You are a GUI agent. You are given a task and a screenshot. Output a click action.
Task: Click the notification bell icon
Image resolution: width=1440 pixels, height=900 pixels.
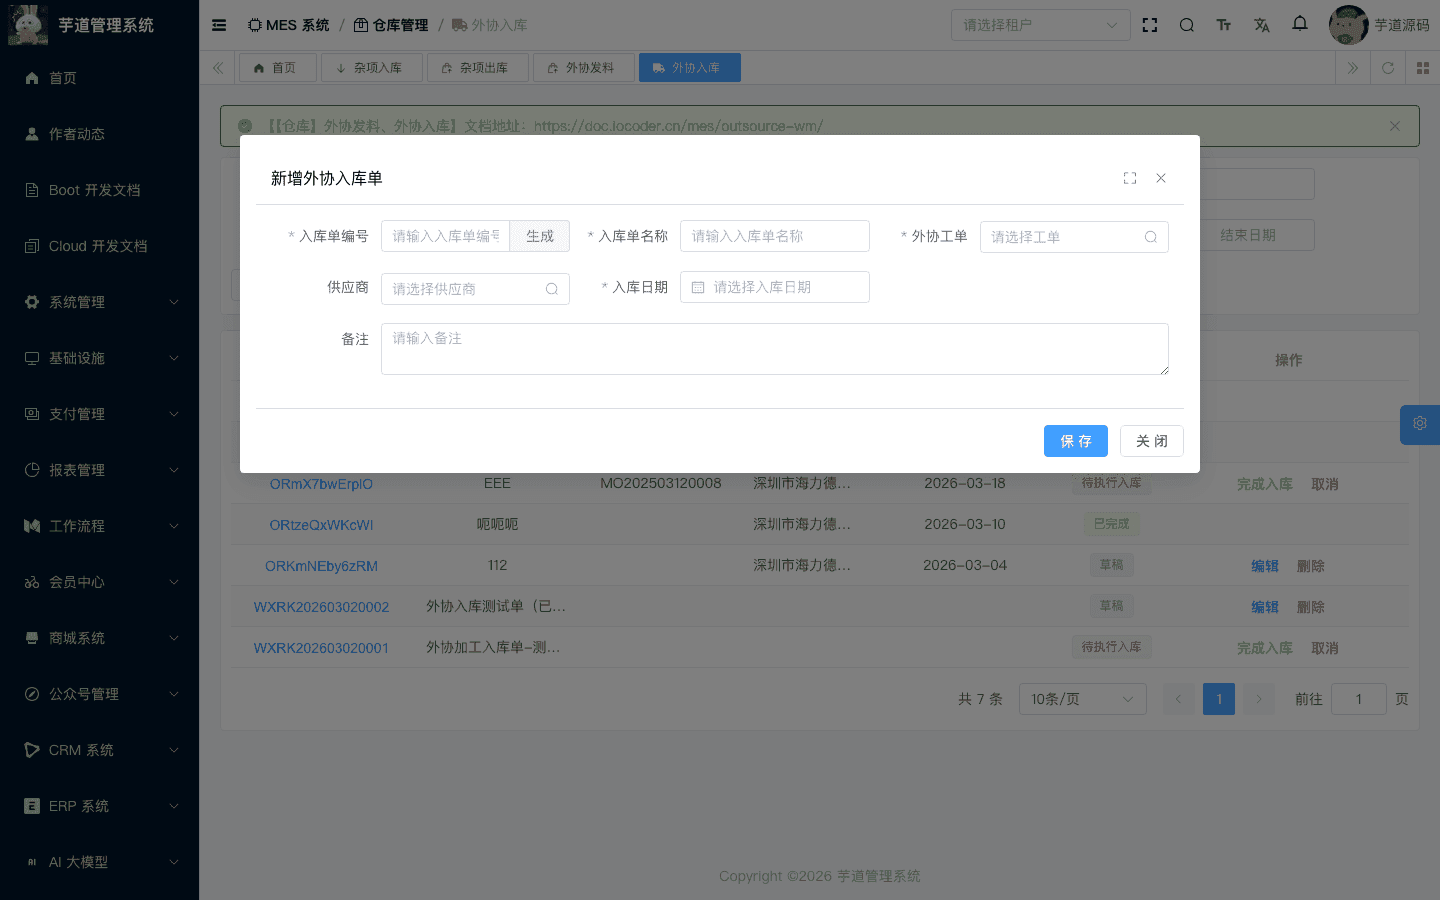click(x=1300, y=24)
